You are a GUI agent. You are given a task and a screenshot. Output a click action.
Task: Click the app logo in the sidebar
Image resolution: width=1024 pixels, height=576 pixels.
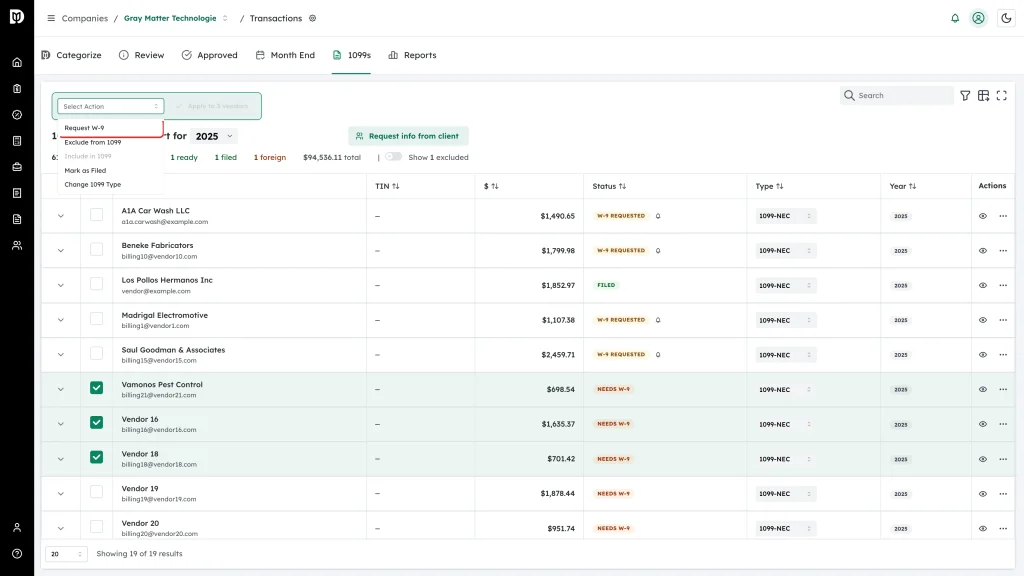17,16
